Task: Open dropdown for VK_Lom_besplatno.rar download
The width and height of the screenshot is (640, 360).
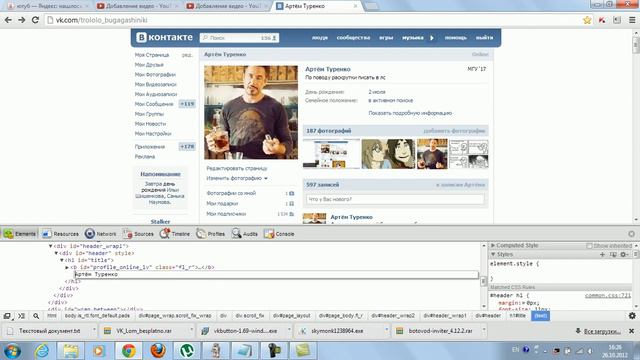Action: 191,330
